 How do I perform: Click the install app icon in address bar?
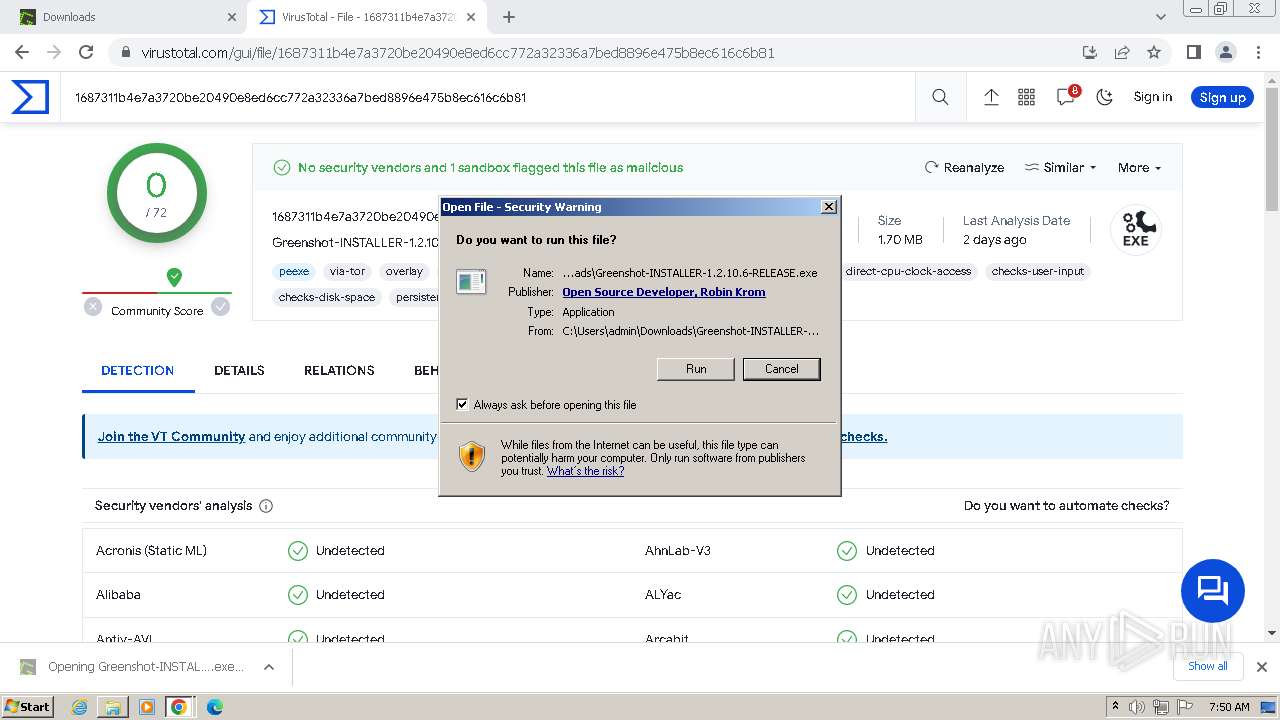(x=1090, y=52)
